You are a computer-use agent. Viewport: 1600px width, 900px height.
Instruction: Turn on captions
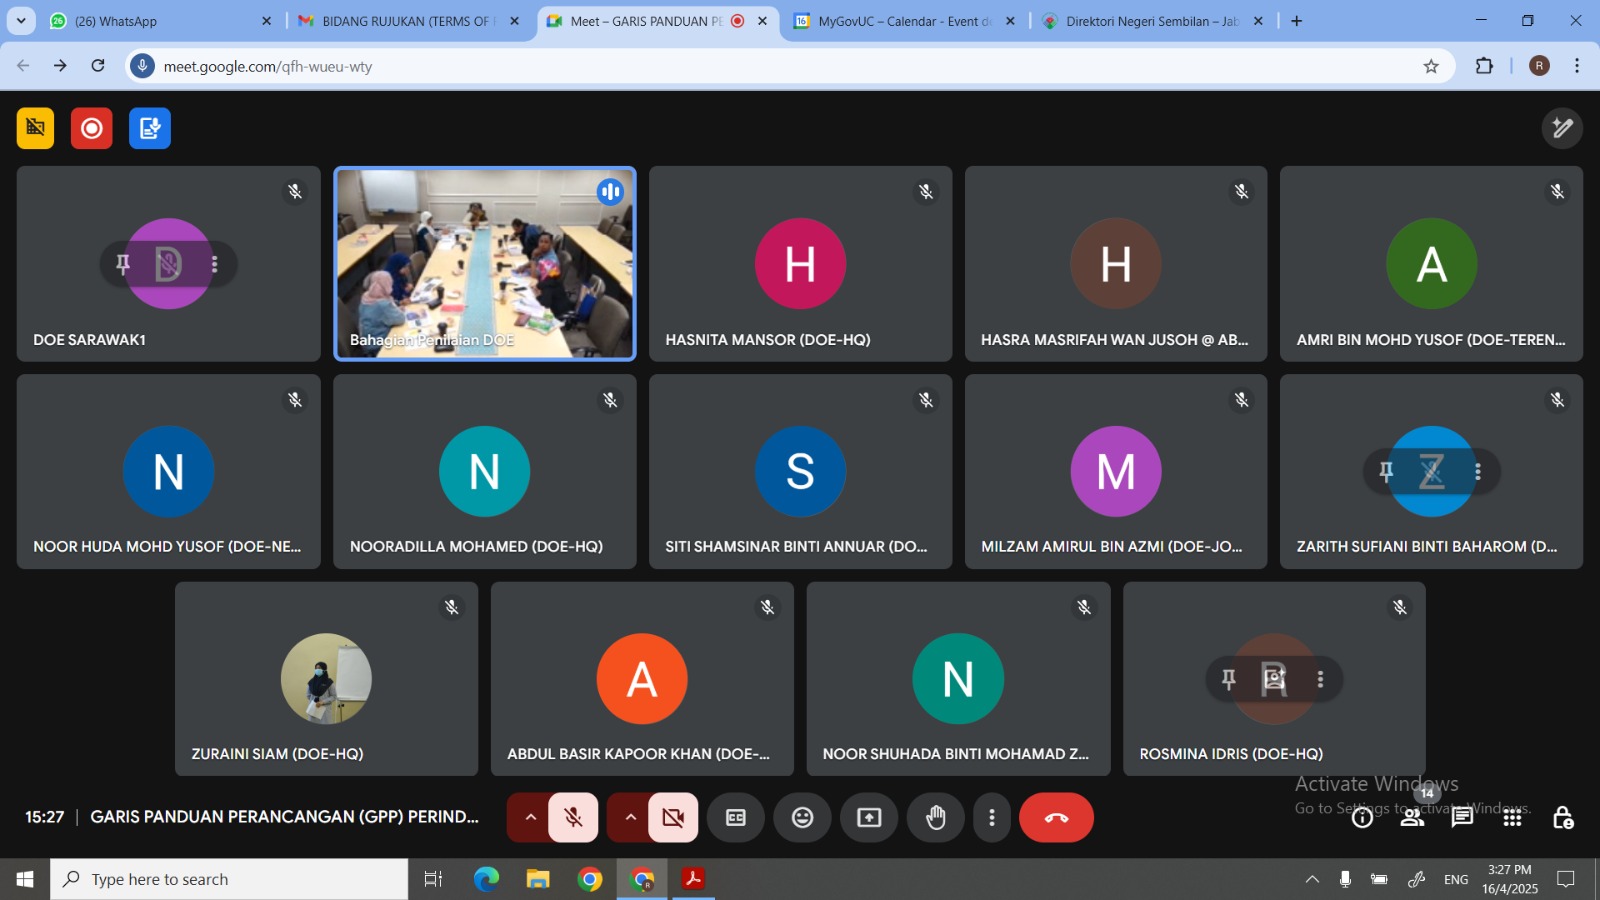pos(736,818)
